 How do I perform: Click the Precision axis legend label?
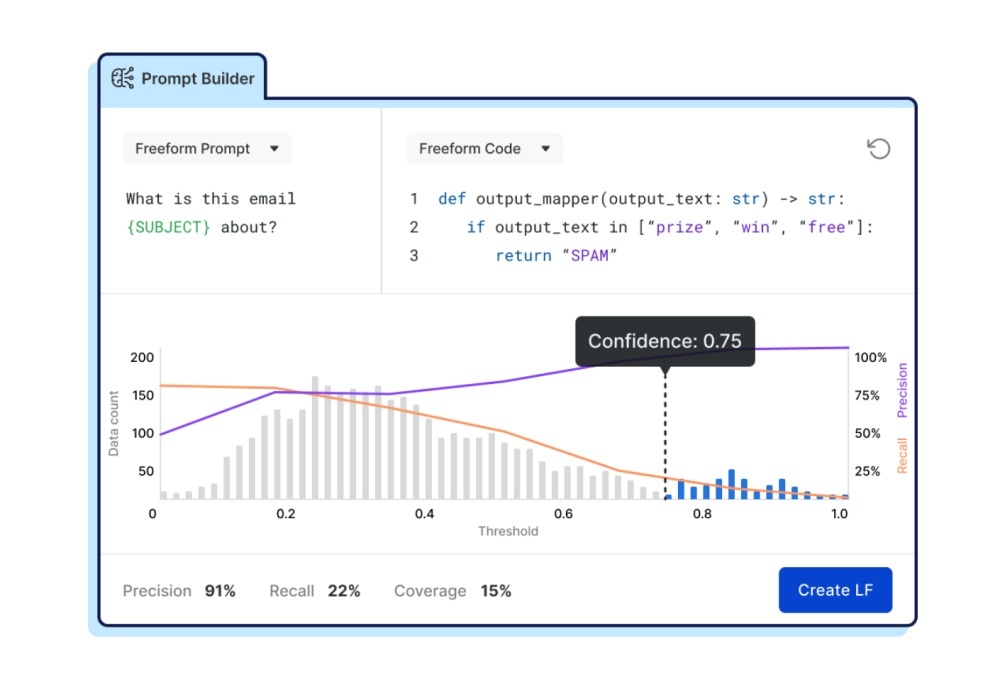[x=902, y=389]
